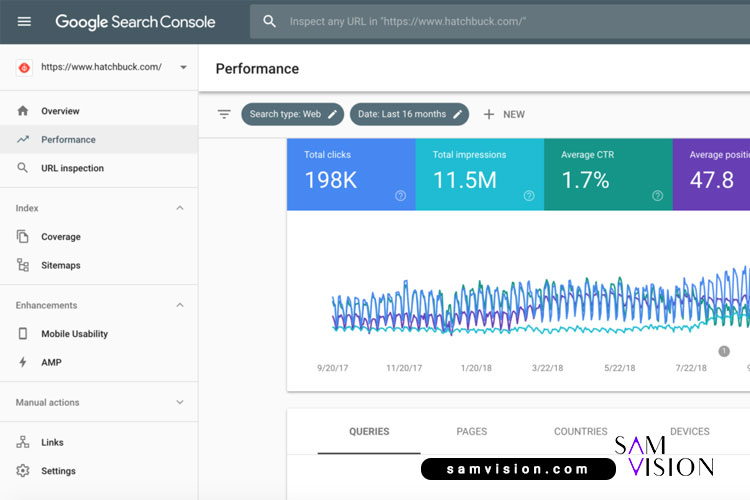Open the hamburger navigation menu

[x=24, y=22]
